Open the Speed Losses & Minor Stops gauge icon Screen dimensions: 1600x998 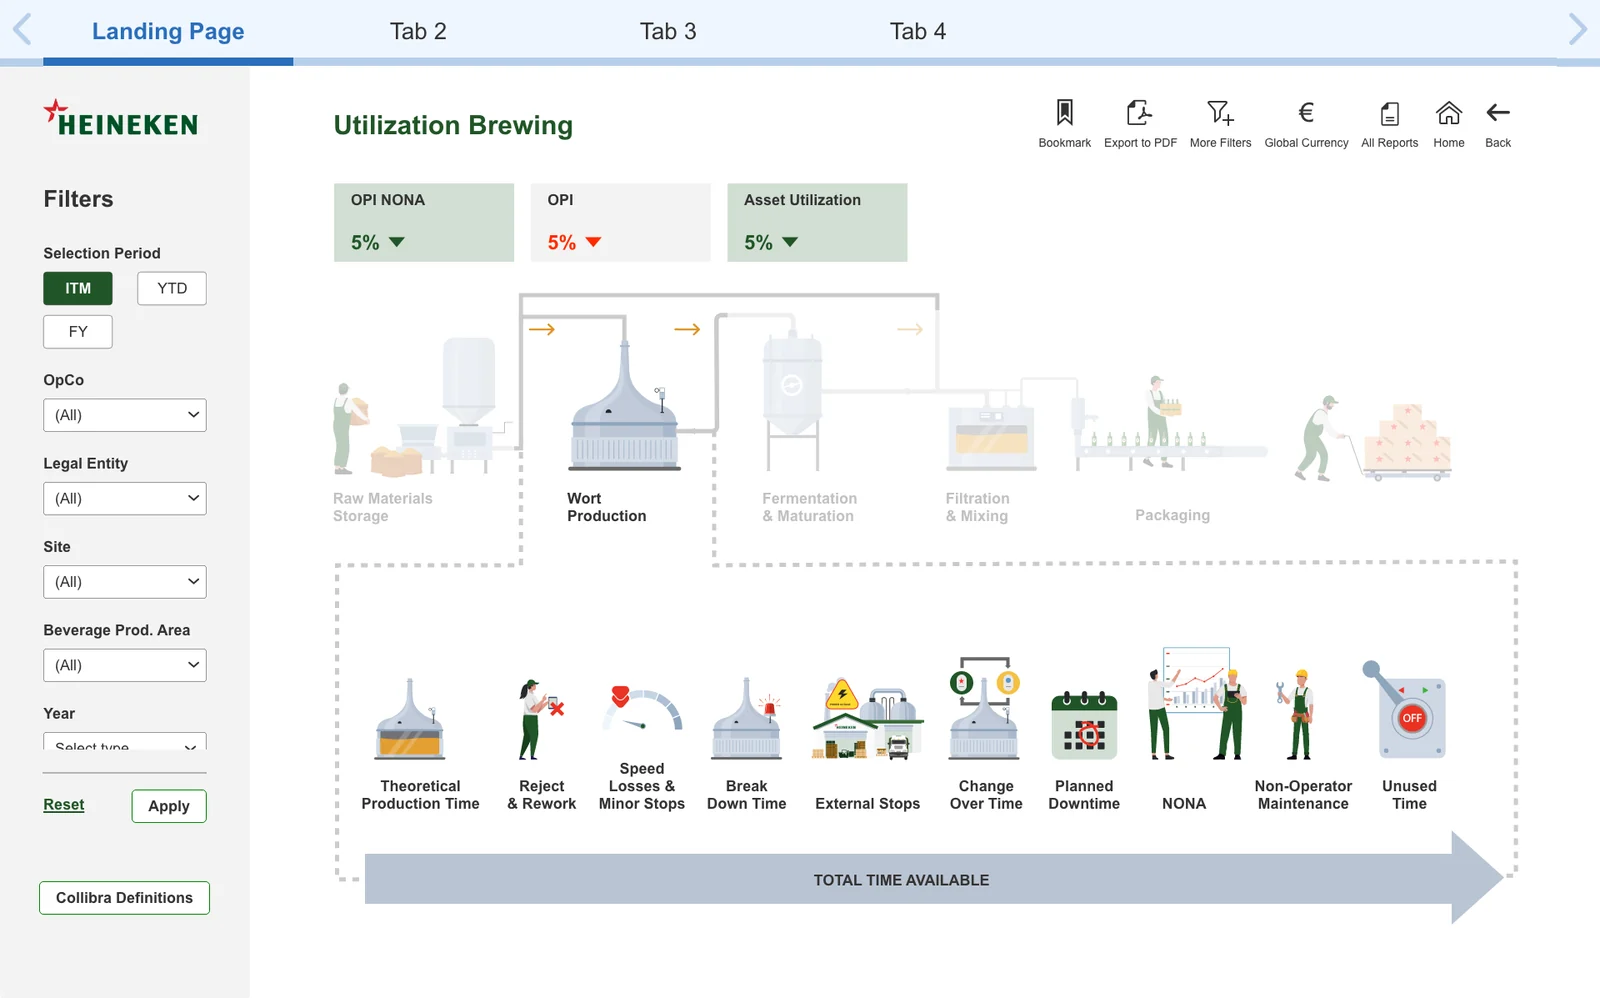(x=642, y=709)
